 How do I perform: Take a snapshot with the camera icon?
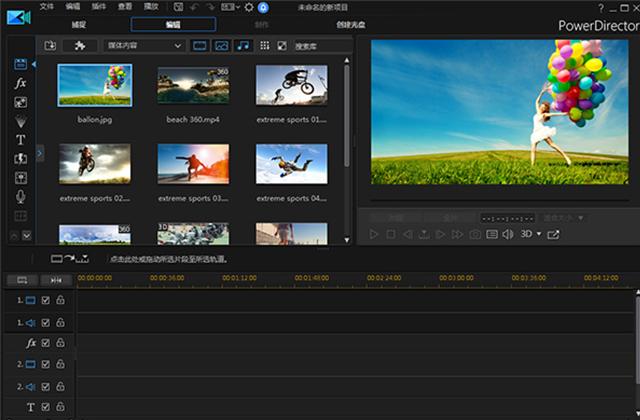point(473,234)
